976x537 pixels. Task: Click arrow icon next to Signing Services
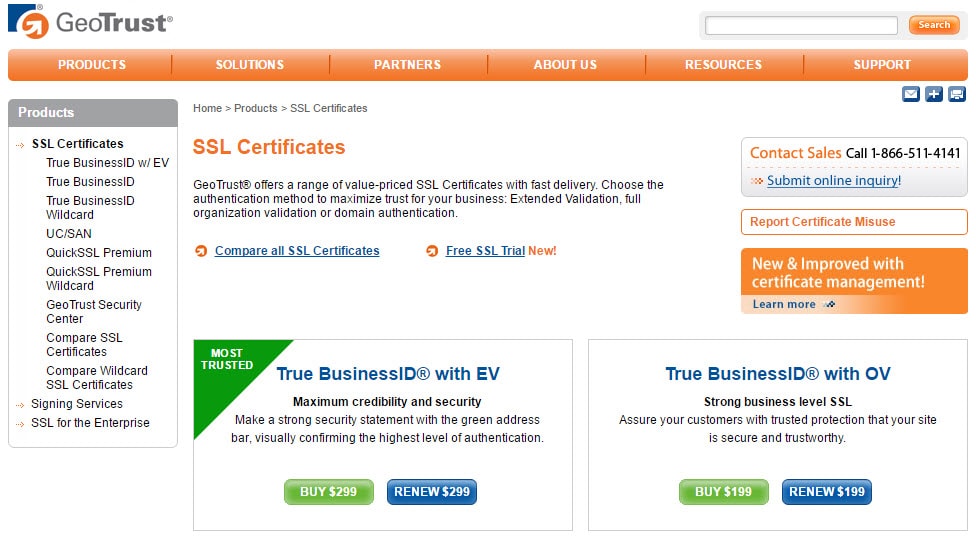point(21,405)
